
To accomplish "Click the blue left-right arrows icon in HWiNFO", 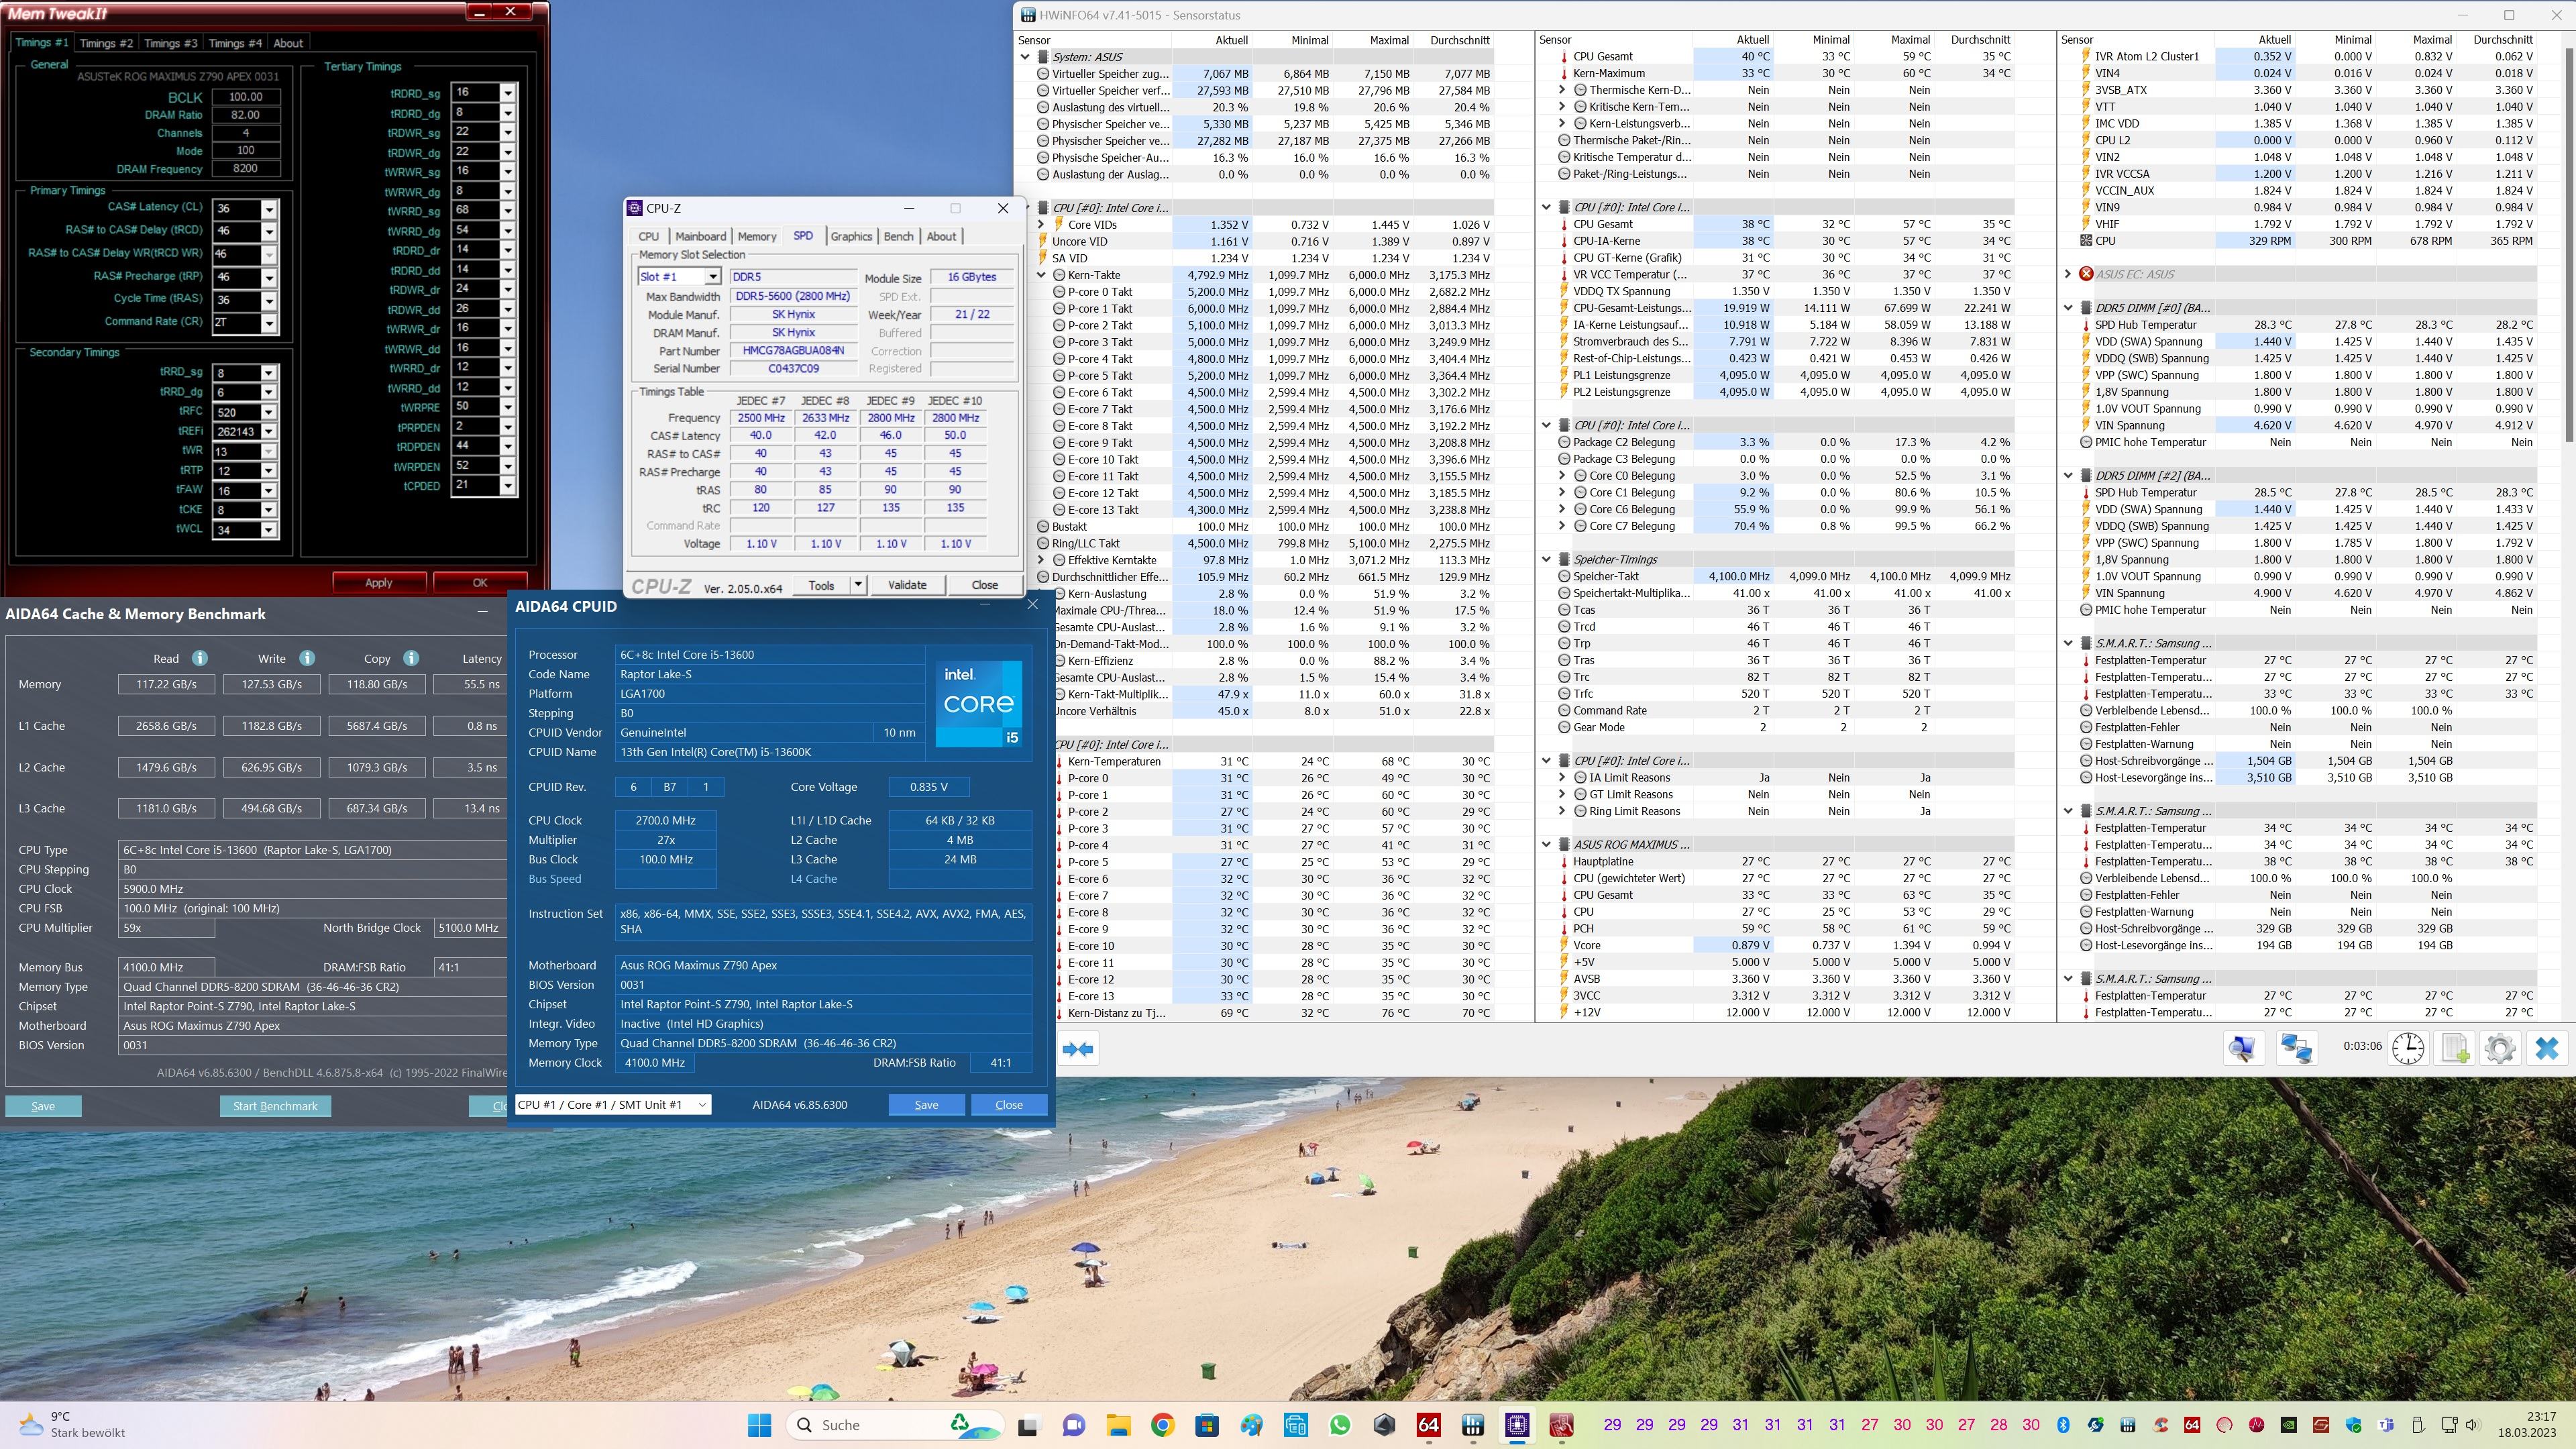I will point(1077,1048).
